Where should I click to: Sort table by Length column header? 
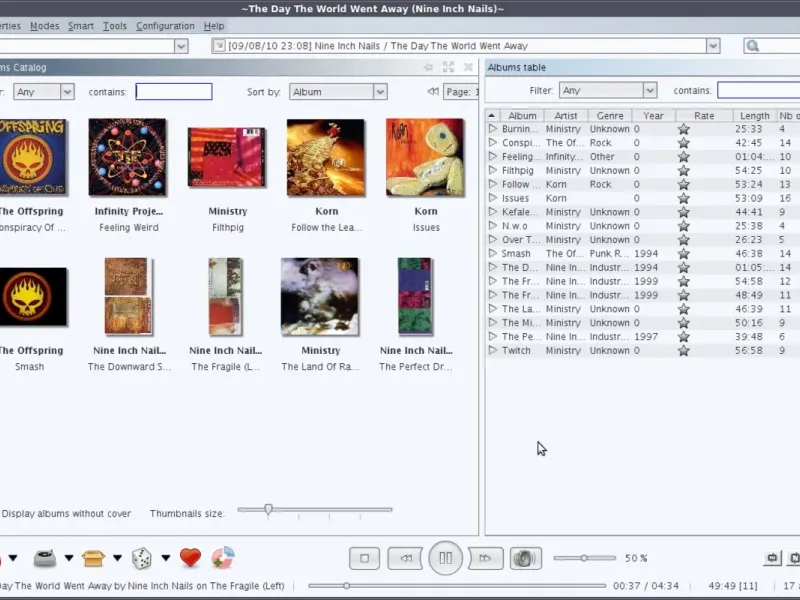[755, 116]
